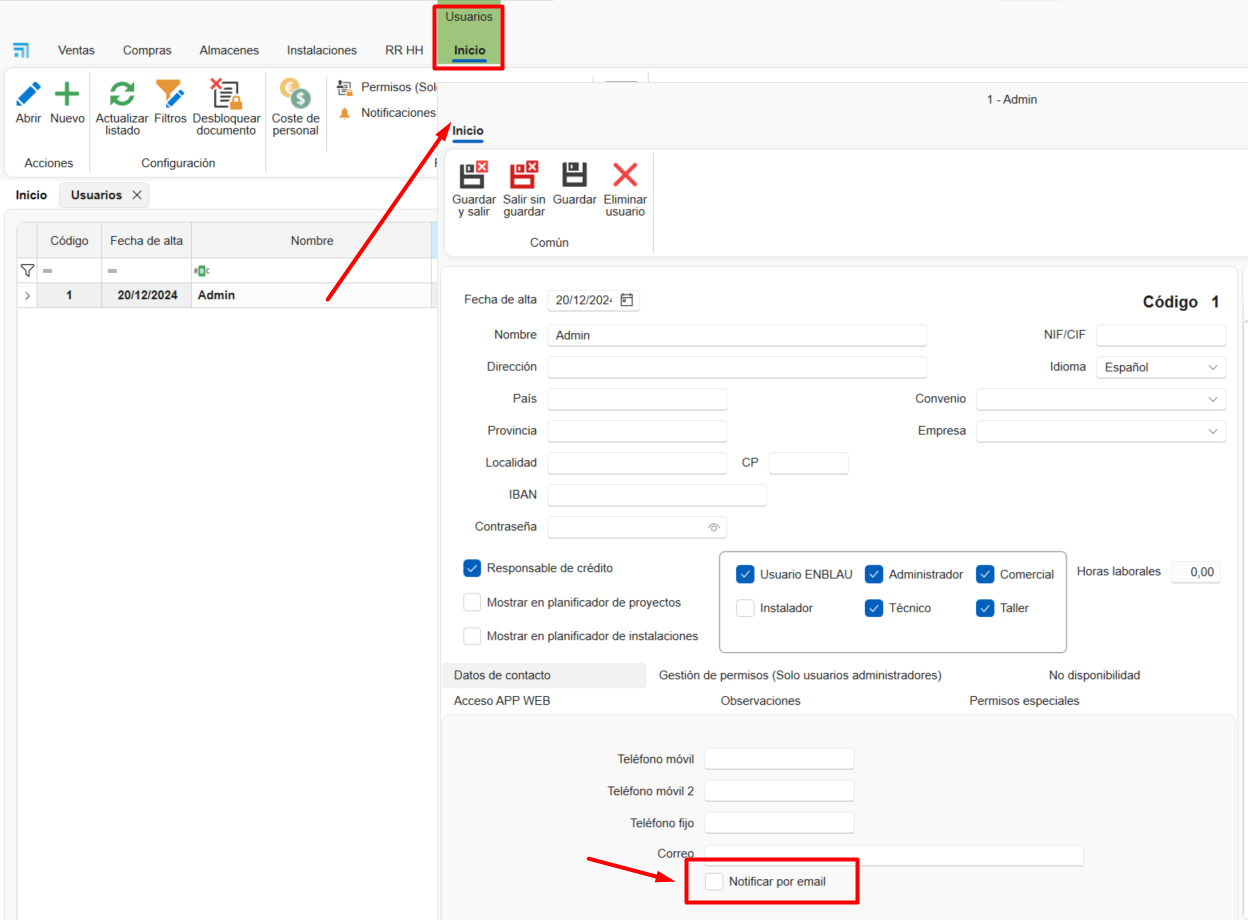The height and width of the screenshot is (920, 1248).
Task: Select the Inicio ribbon tab under Usuarios
Action: tap(469, 50)
